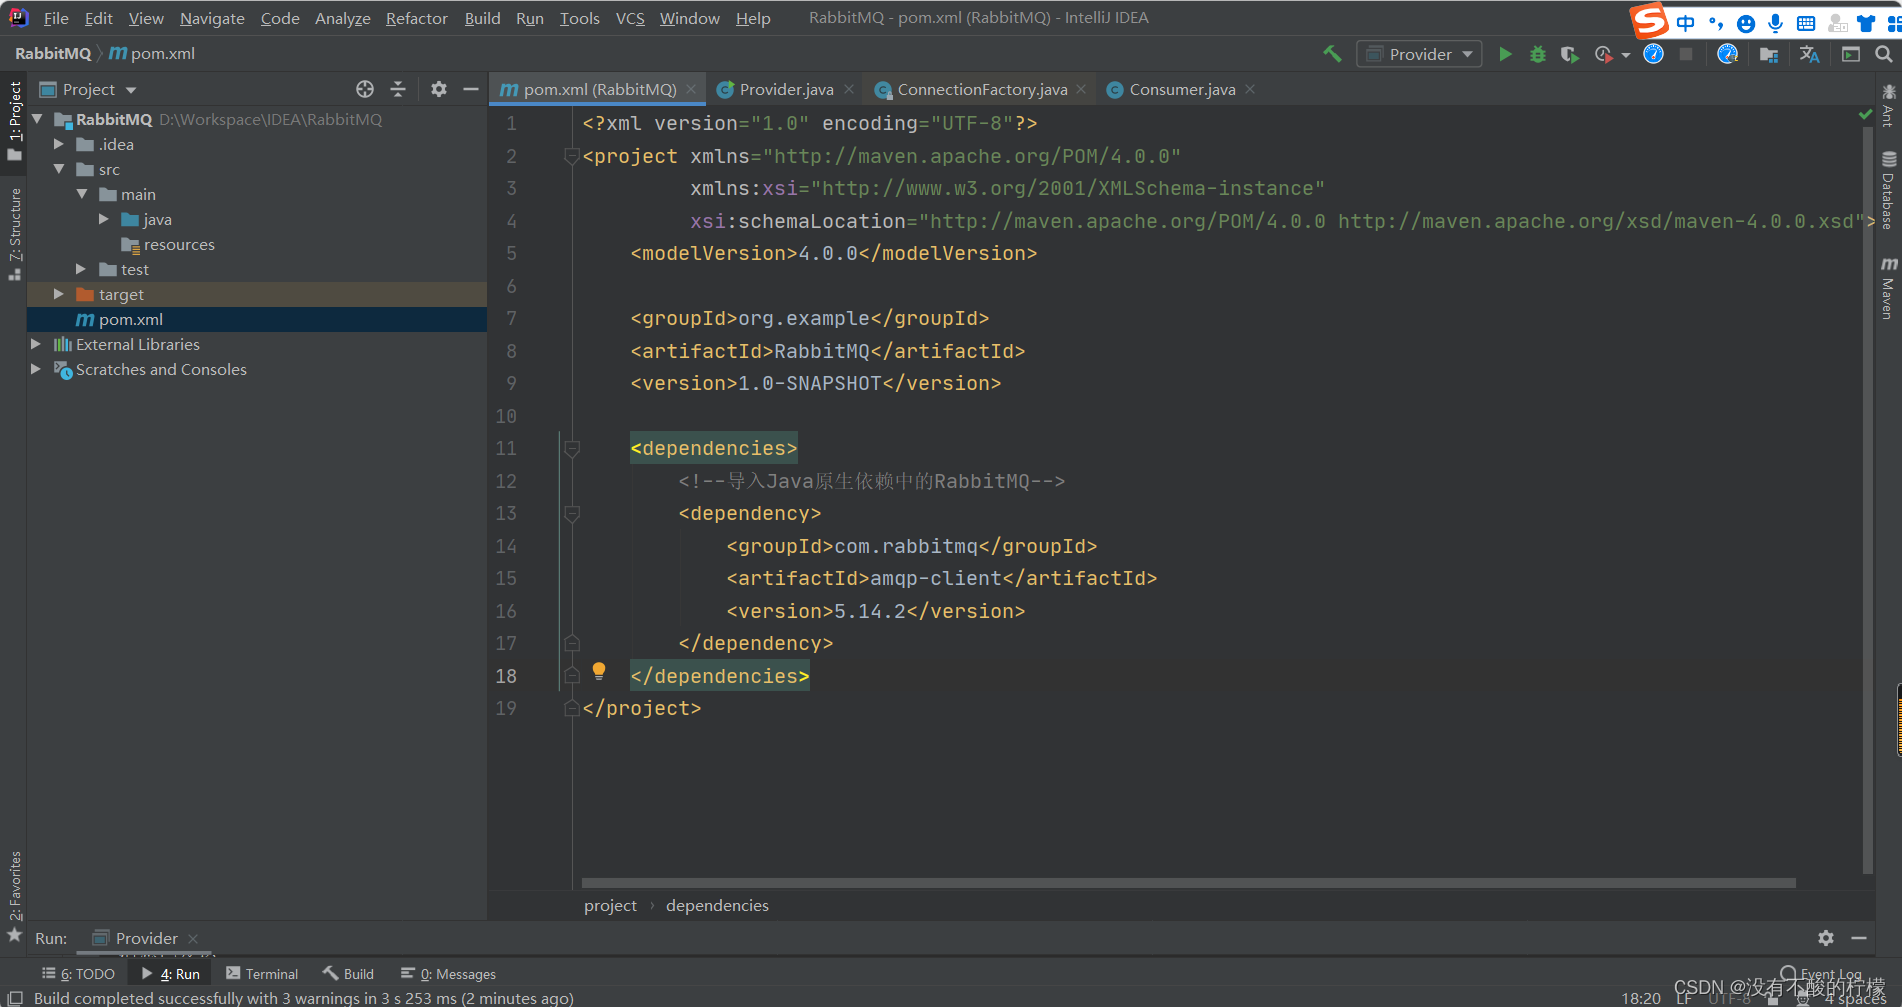Open the Provider run configuration dropdown
This screenshot has height=1007, width=1902.
coord(1420,54)
